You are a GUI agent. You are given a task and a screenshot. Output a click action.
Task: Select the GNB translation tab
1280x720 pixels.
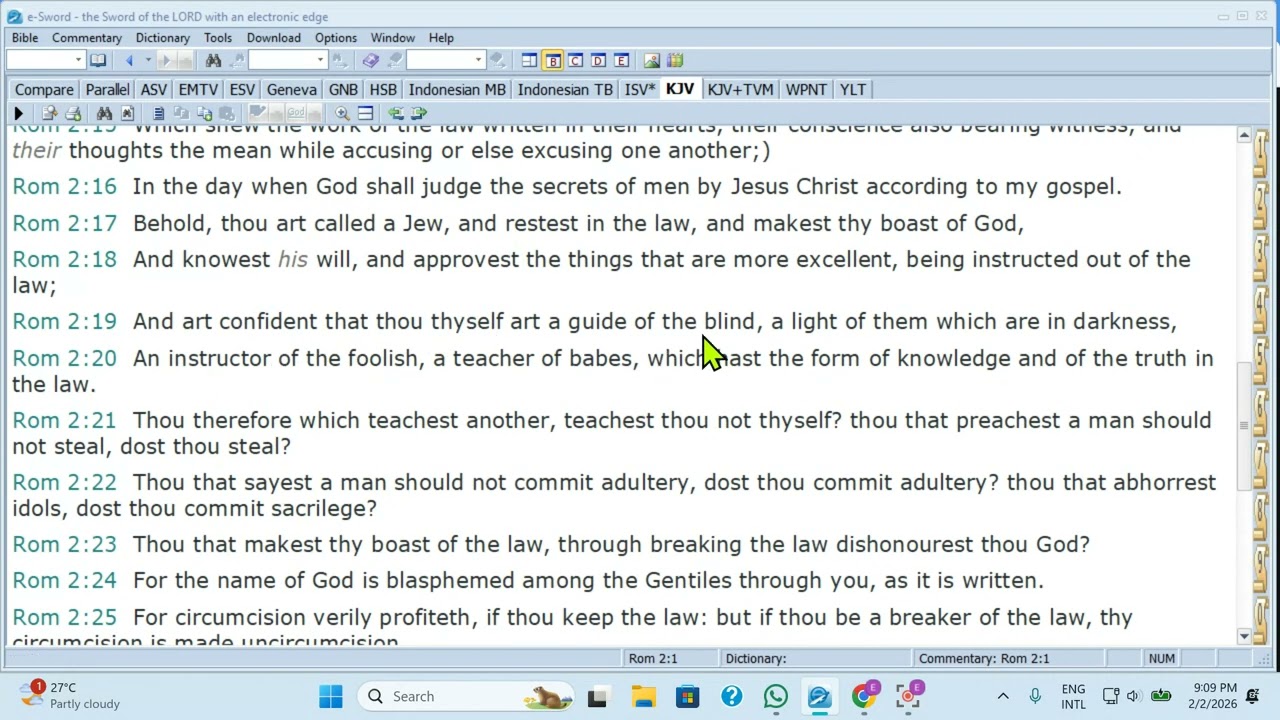[x=343, y=90]
